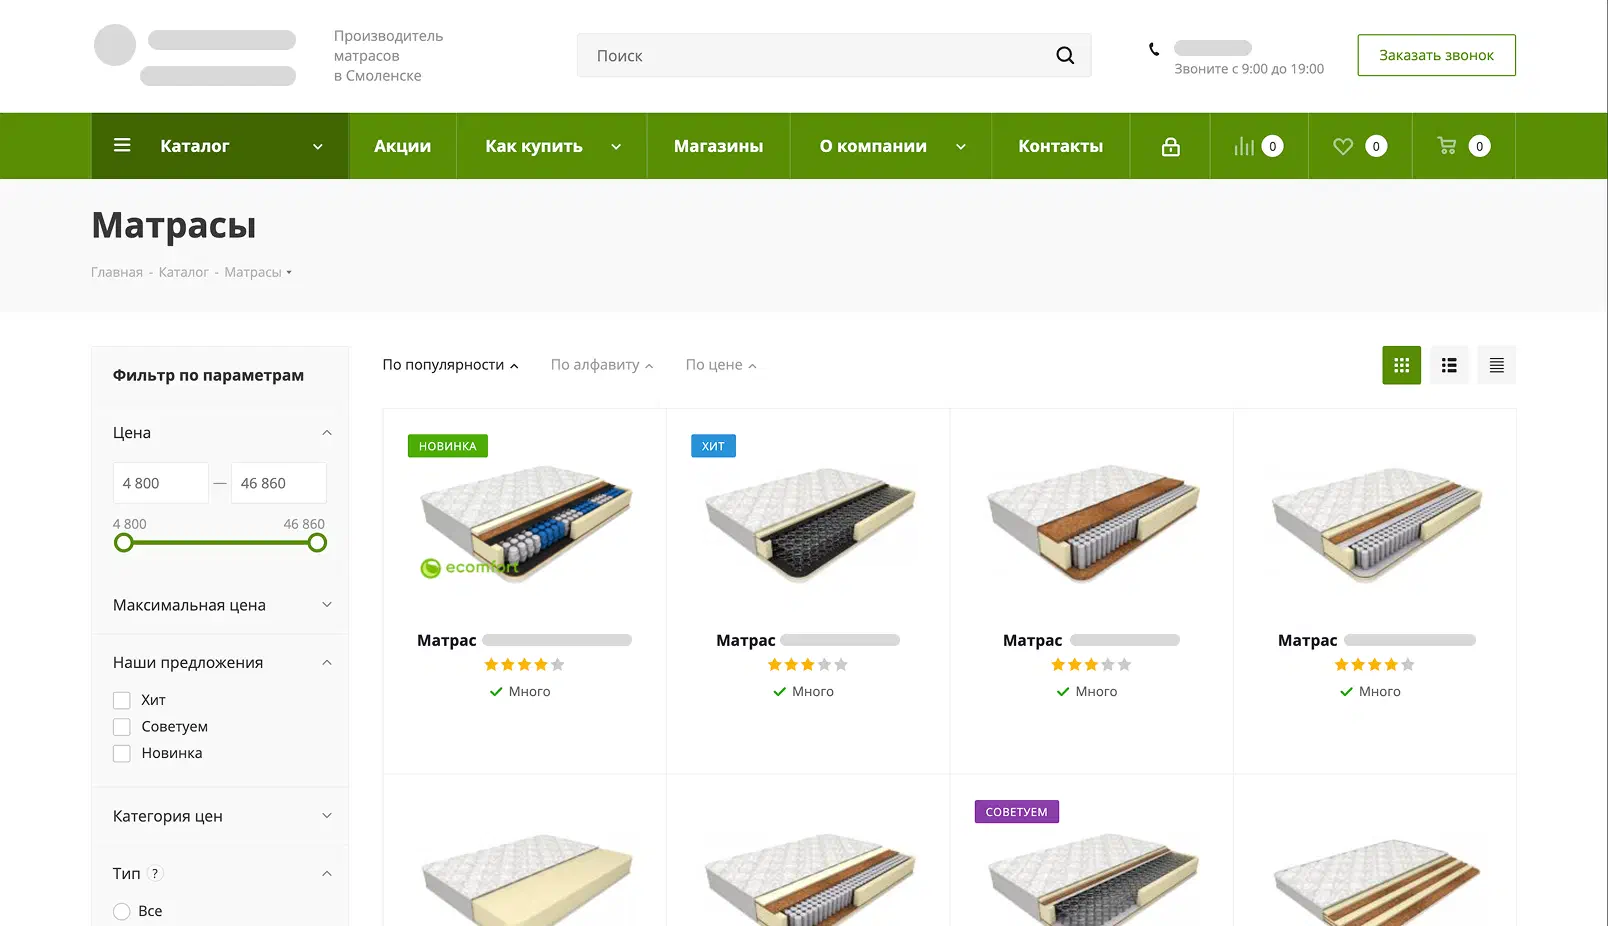Screen dimensions: 1608x926
Task: Open the ecomfort mattress image
Action: (525, 522)
